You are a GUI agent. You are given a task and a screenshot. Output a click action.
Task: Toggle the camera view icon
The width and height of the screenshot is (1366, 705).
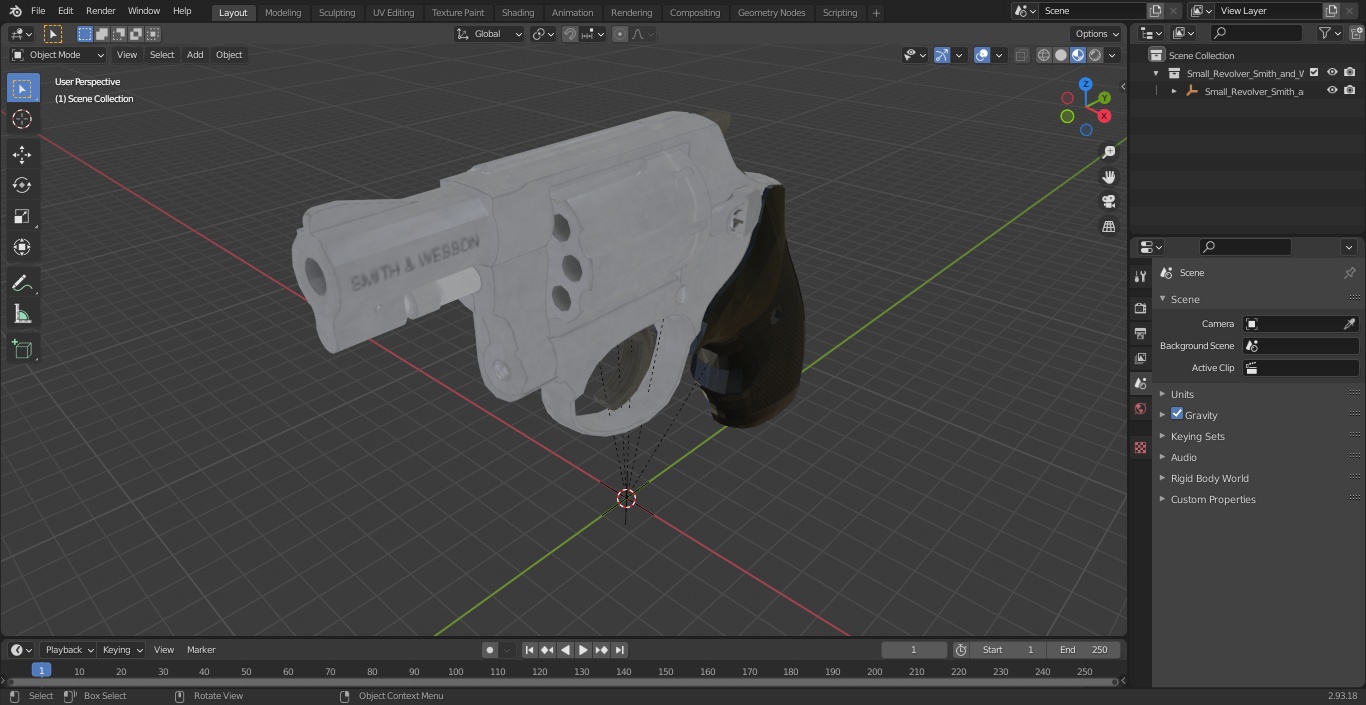click(x=1108, y=202)
